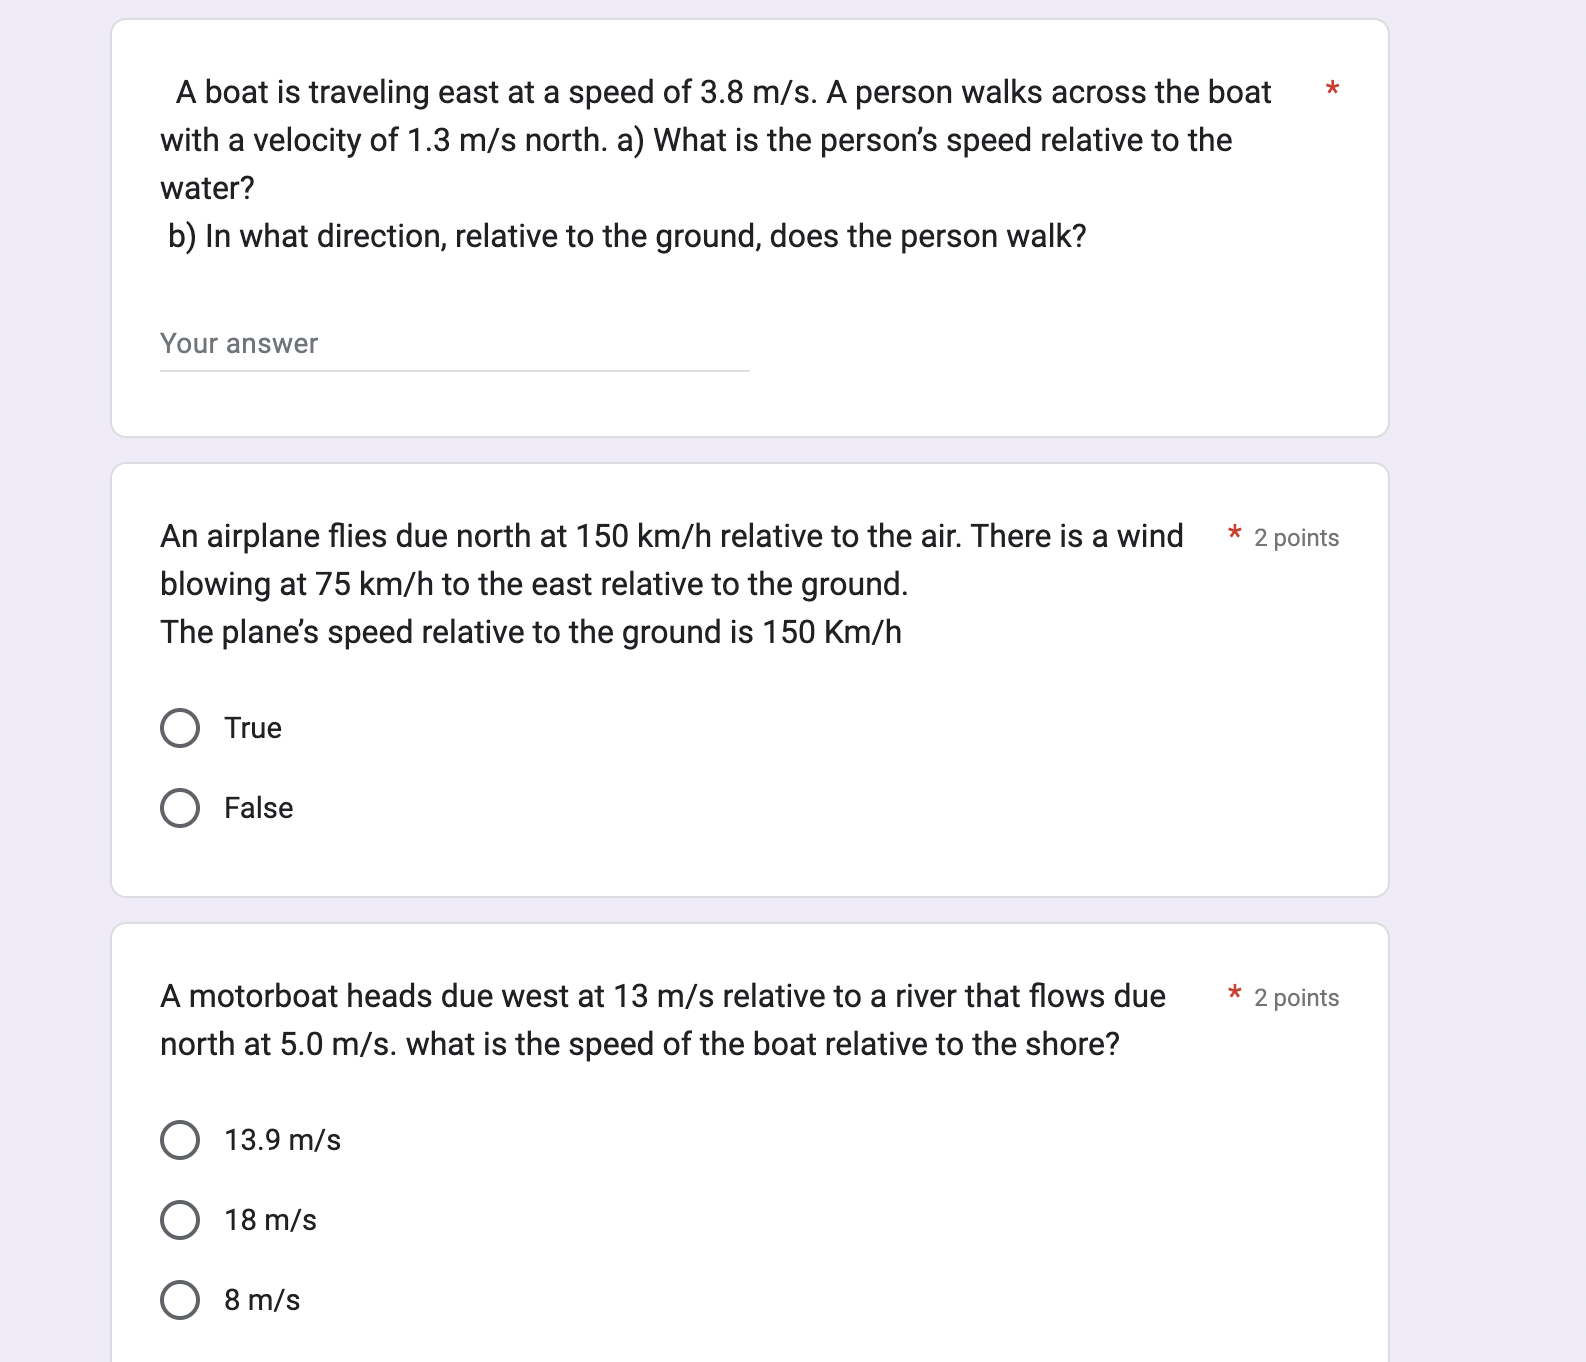Image resolution: width=1586 pixels, height=1362 pixels.
Task: Click the 18 m/s option circle
Action: [x=181, y=1219]
